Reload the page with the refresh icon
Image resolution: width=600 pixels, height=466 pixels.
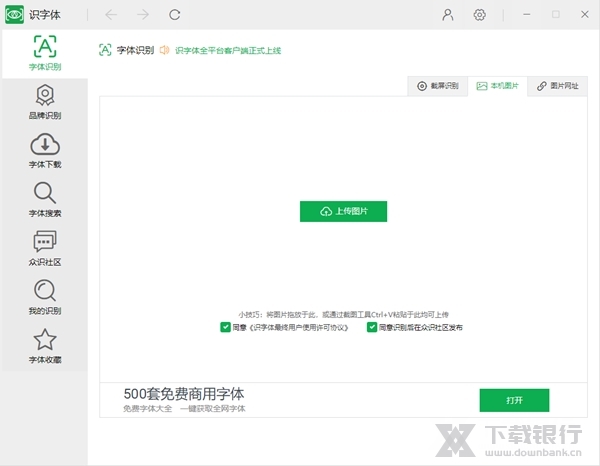[175, 15]
